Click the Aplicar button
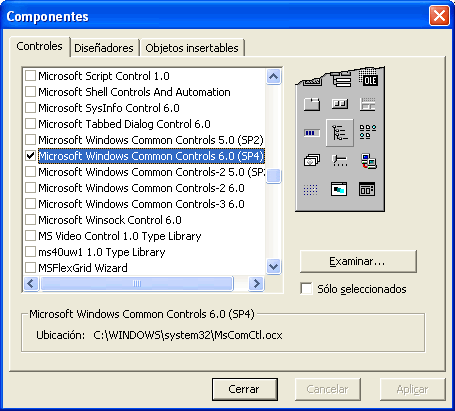 pos(412,389)
